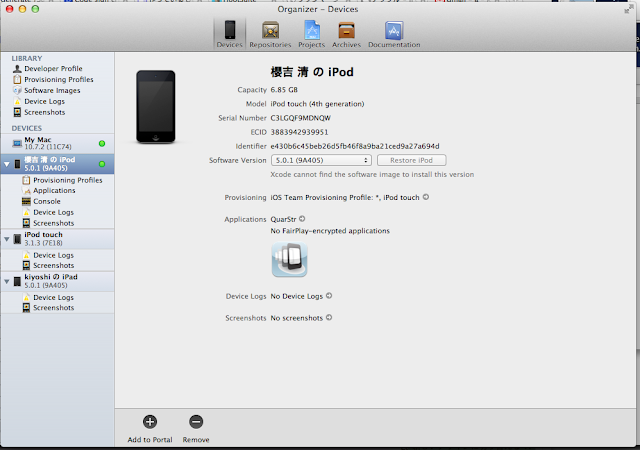The height and width of the screenshot is (450, 640).
Task: Click the capacity value 6.85 GB
Action: [x=284, y=90]
